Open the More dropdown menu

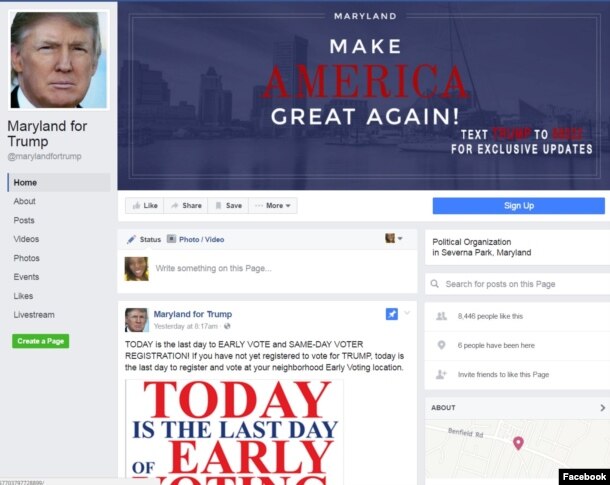(x=273, y=205)
